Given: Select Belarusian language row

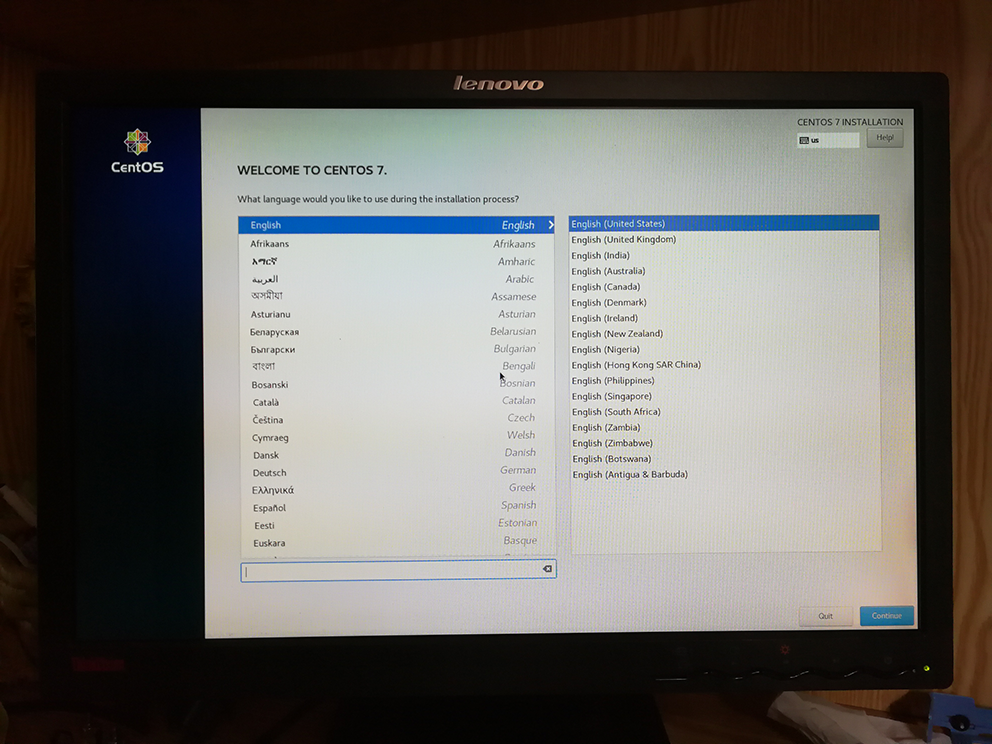Looking at the screenshot, I should point(396,332).
